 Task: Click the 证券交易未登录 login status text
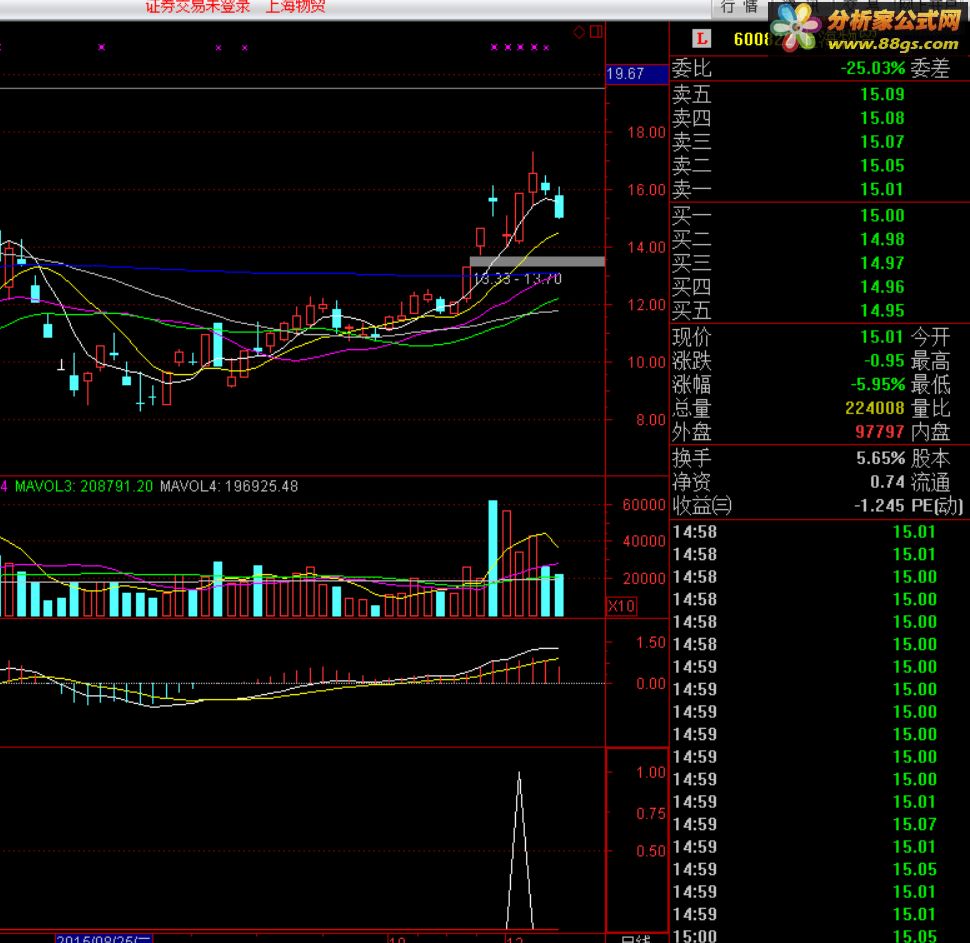197,6
